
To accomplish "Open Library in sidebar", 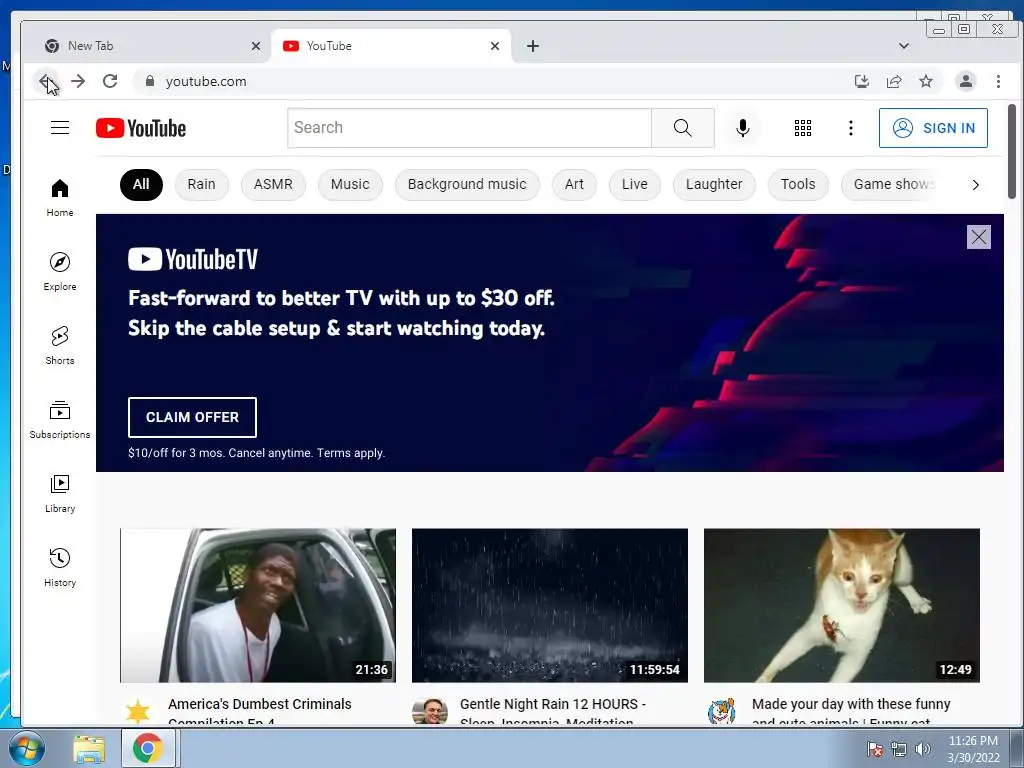I will 59,494.
